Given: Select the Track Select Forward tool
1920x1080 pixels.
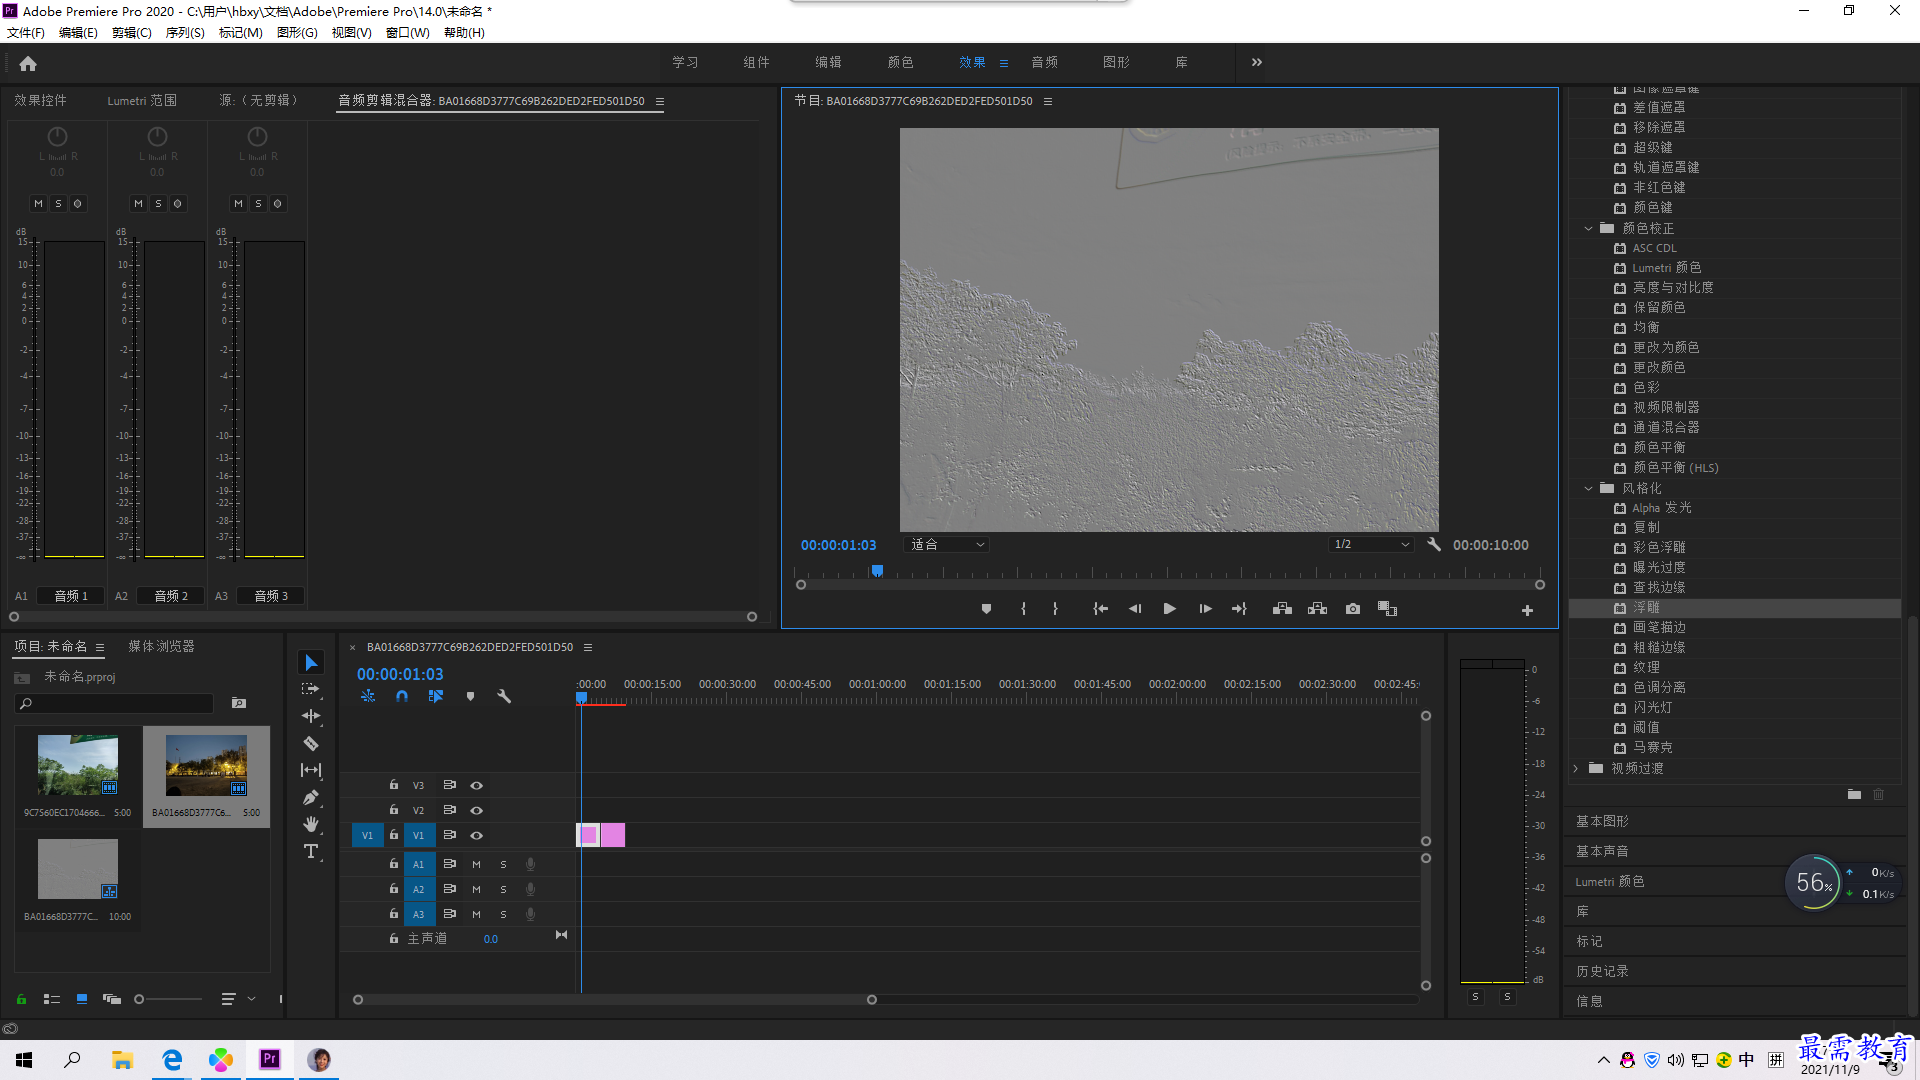Looking at the screenshot, I should click(311, 689).
